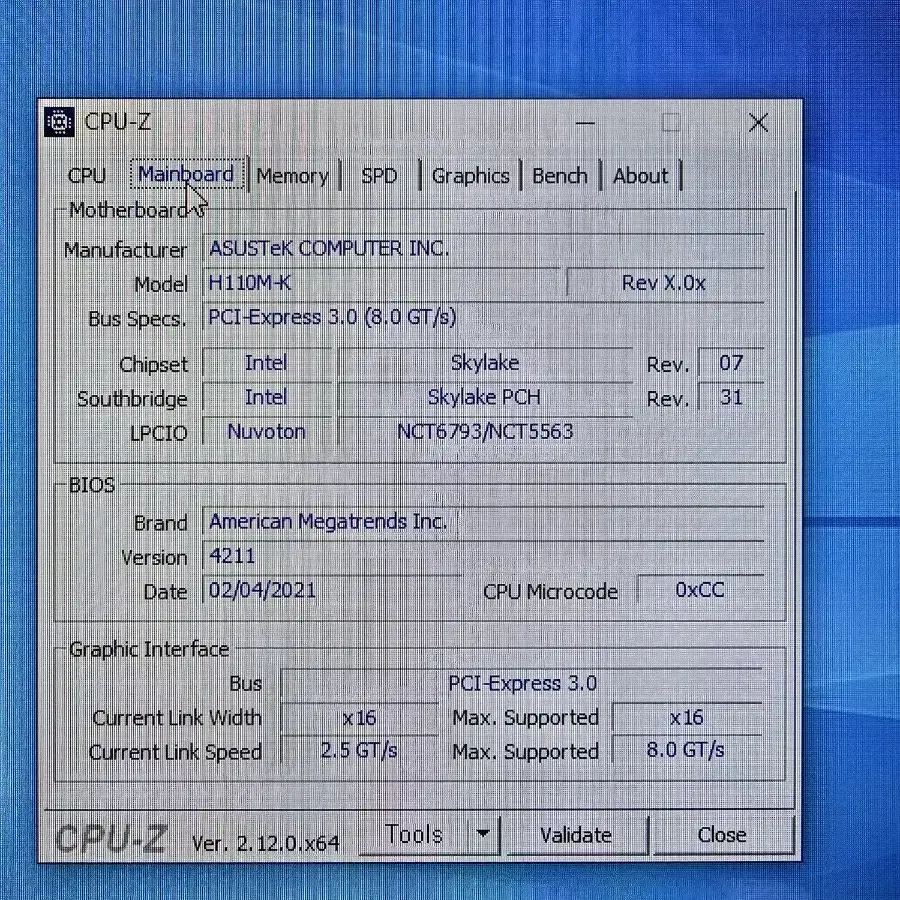Minimize the CPU-Z window
The width and height of the screenshot is (900, 900).
(585, 122)
